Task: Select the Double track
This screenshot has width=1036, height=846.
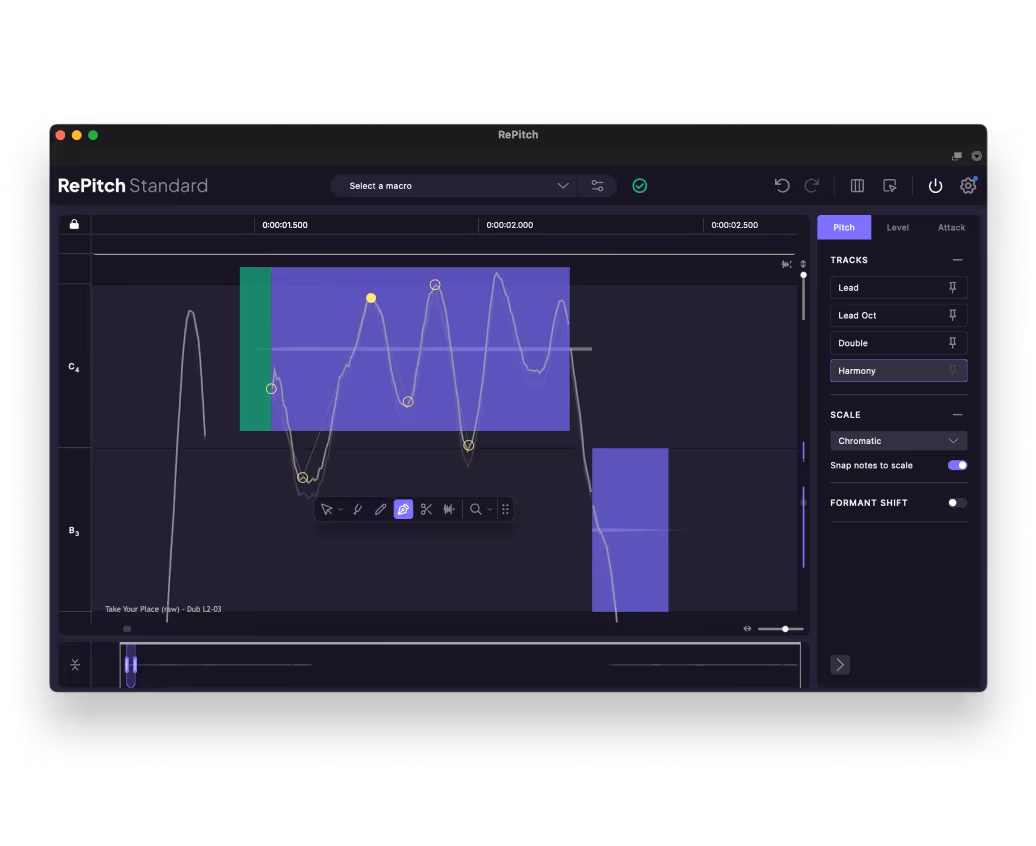Action: [899, 343]
